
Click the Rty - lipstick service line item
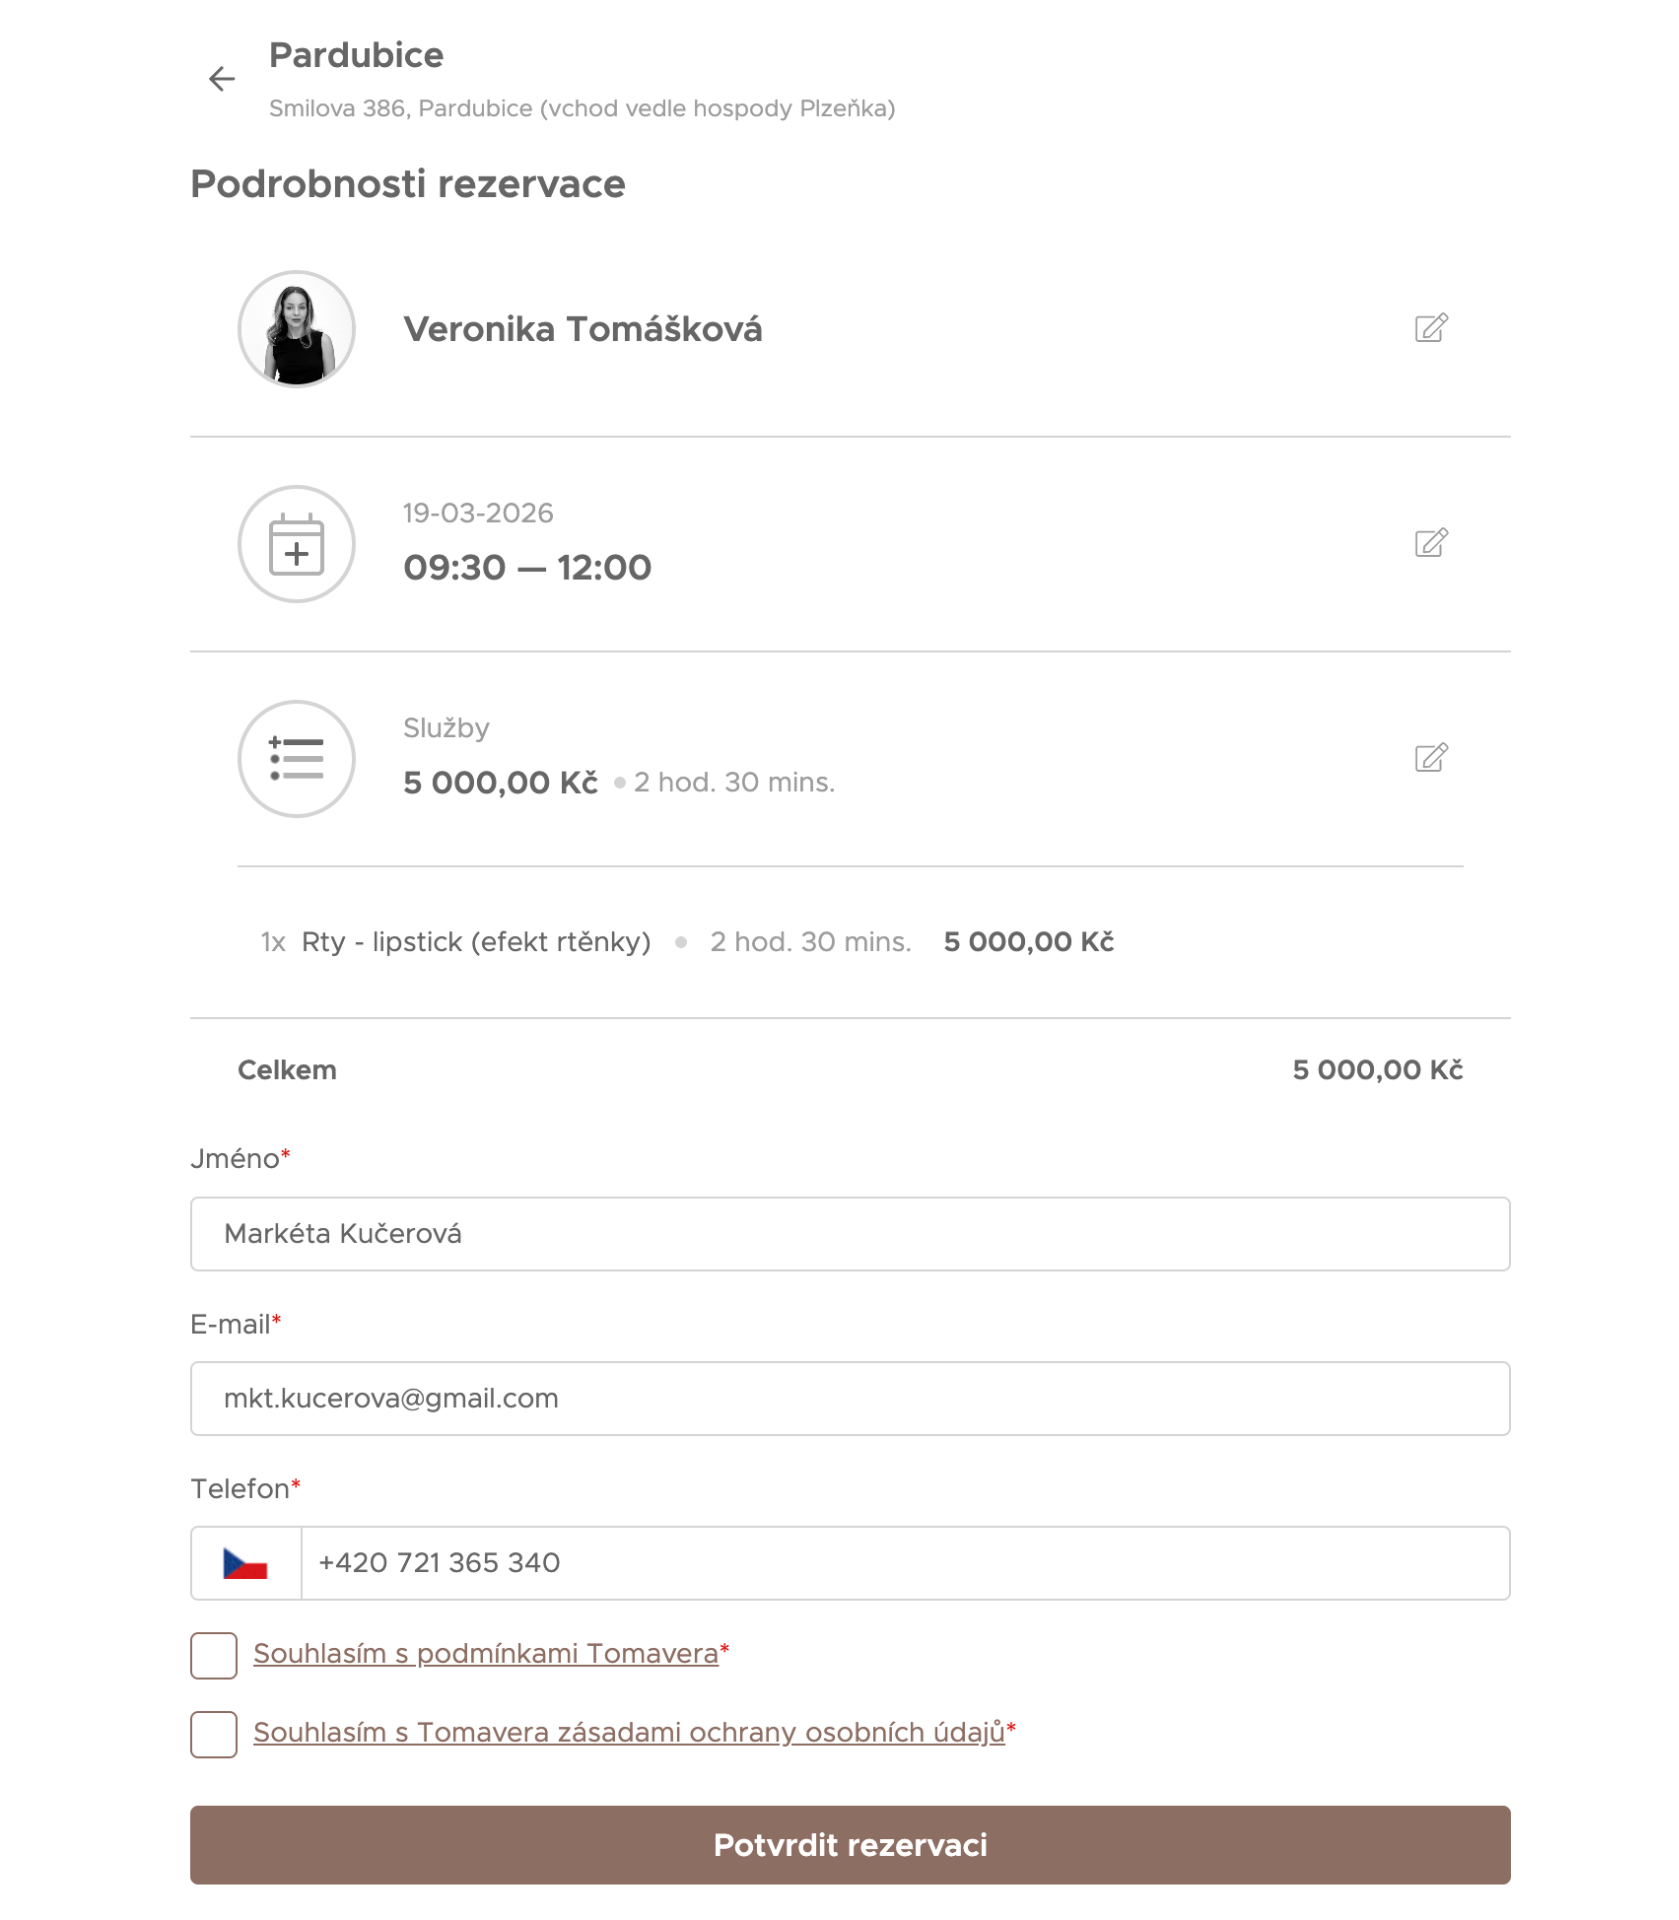point(476,942)
